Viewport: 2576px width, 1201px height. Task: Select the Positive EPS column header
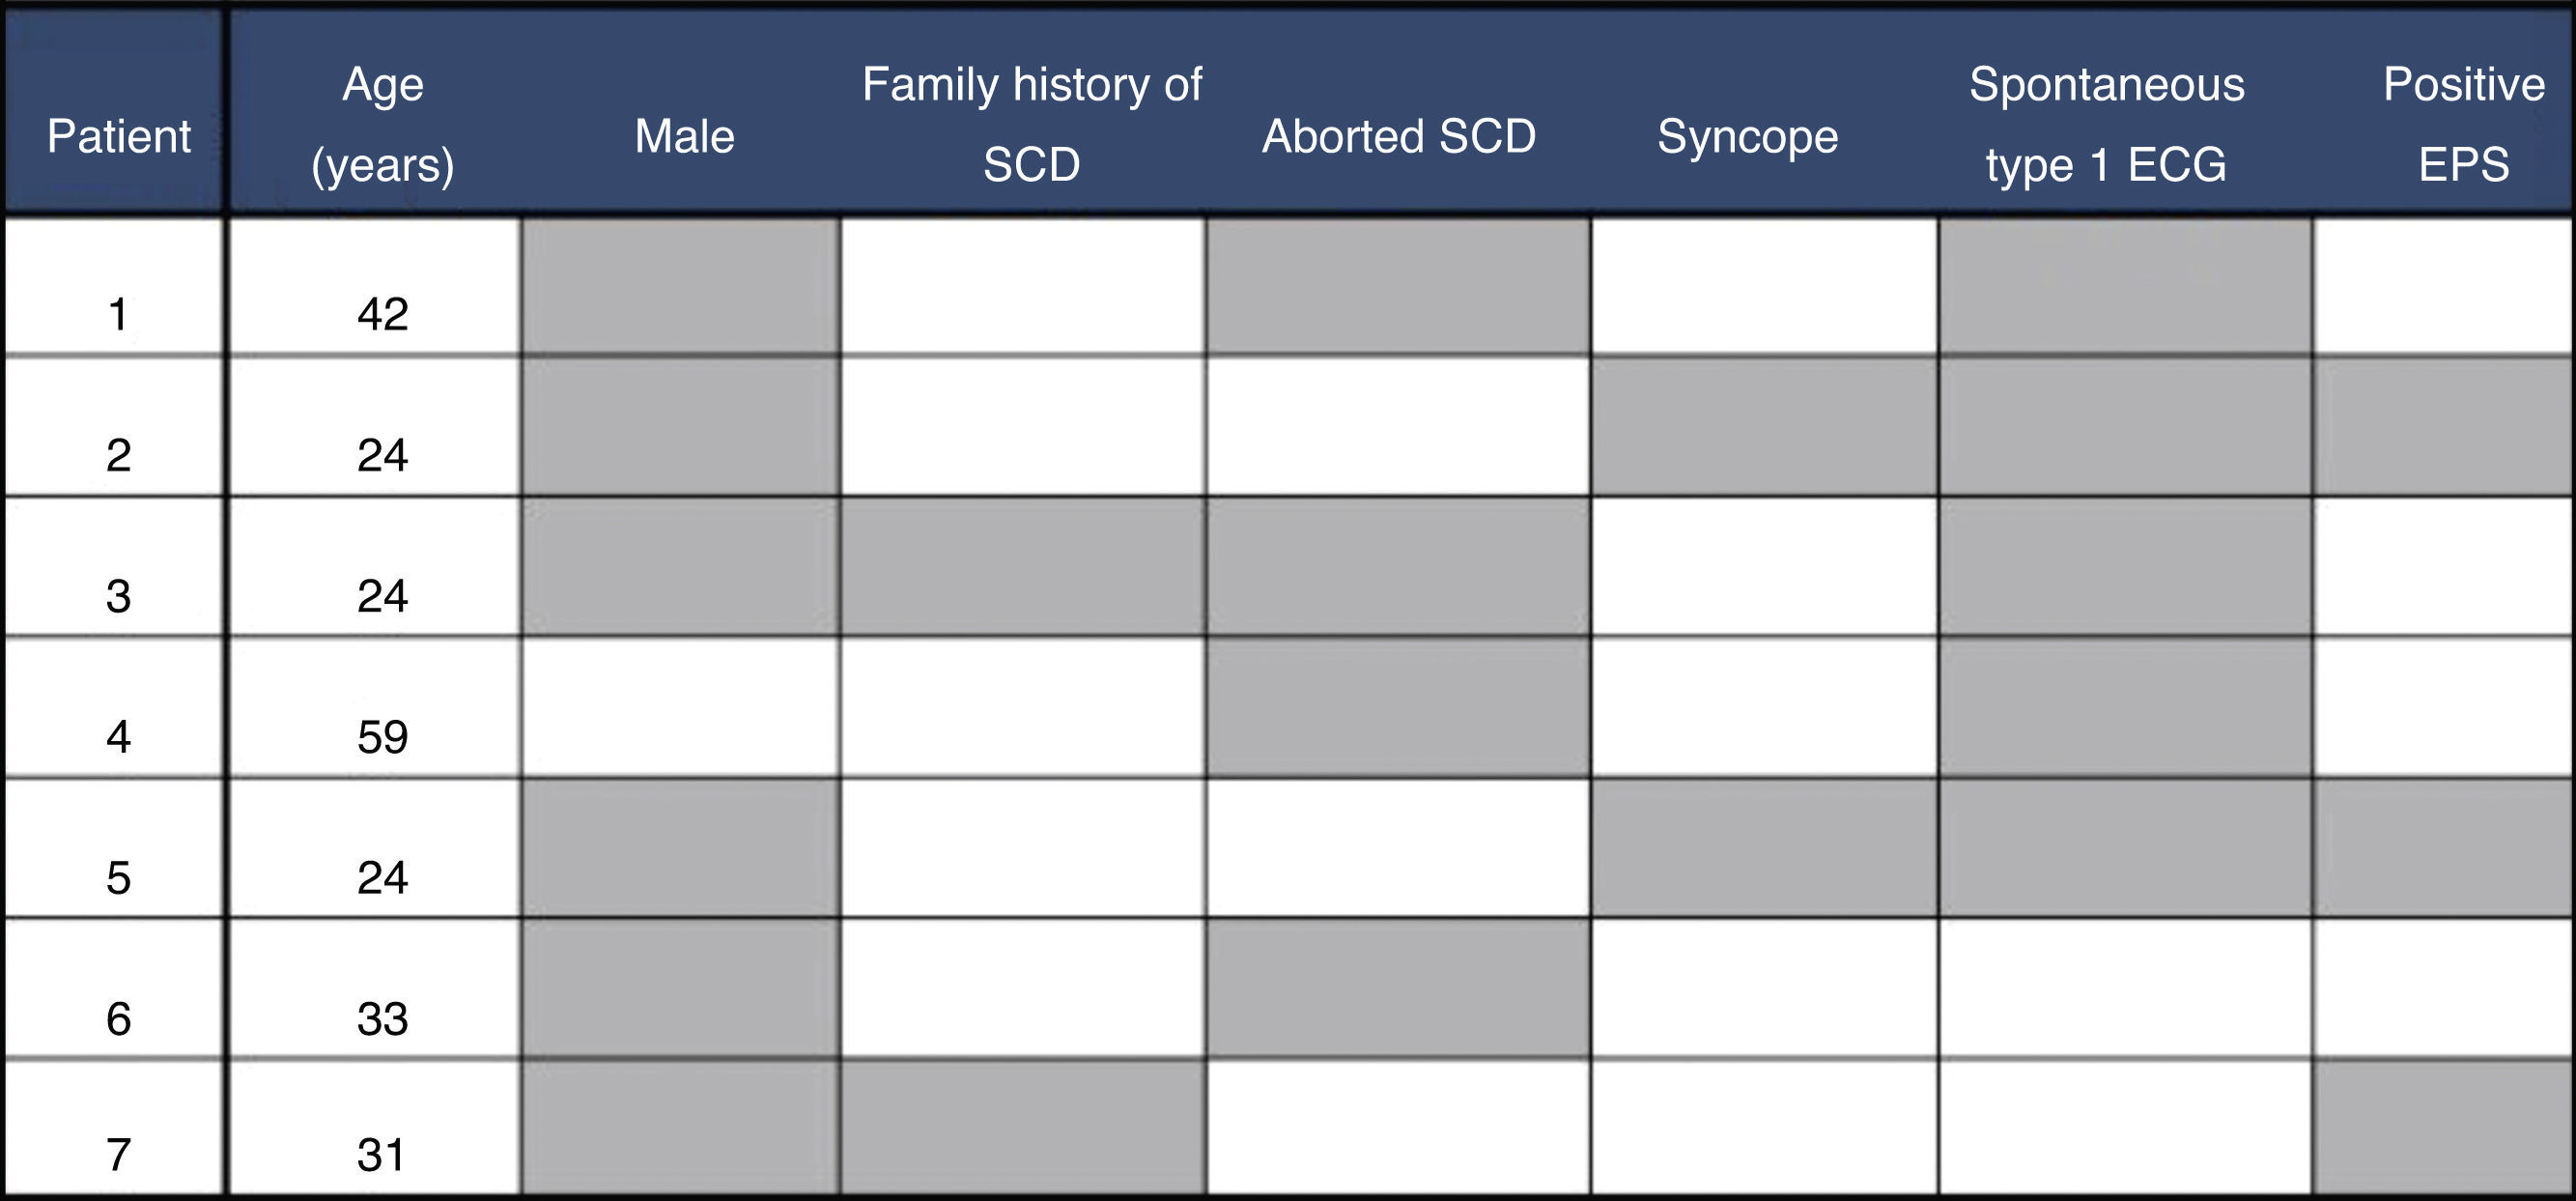(x=2463, y=124)
